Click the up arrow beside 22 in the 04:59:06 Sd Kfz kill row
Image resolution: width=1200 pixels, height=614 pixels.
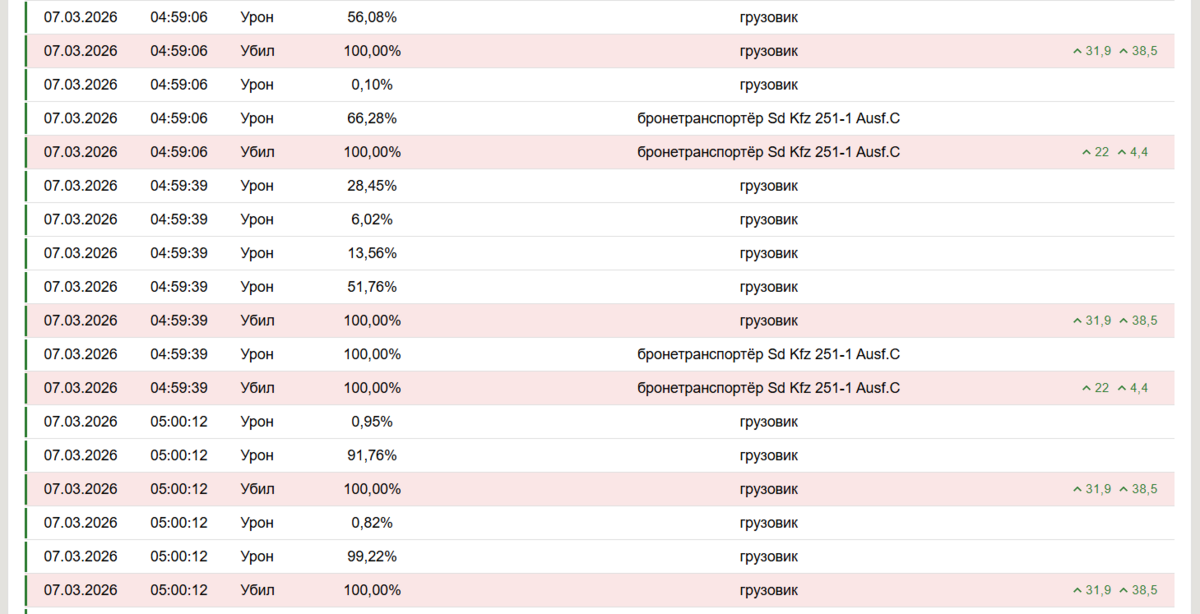(x=1086, y=152)
